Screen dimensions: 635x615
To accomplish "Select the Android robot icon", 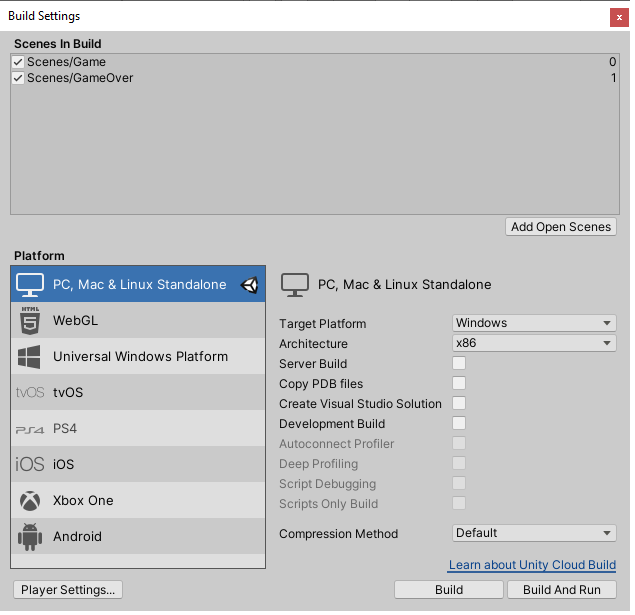I will tap(30, 537).
